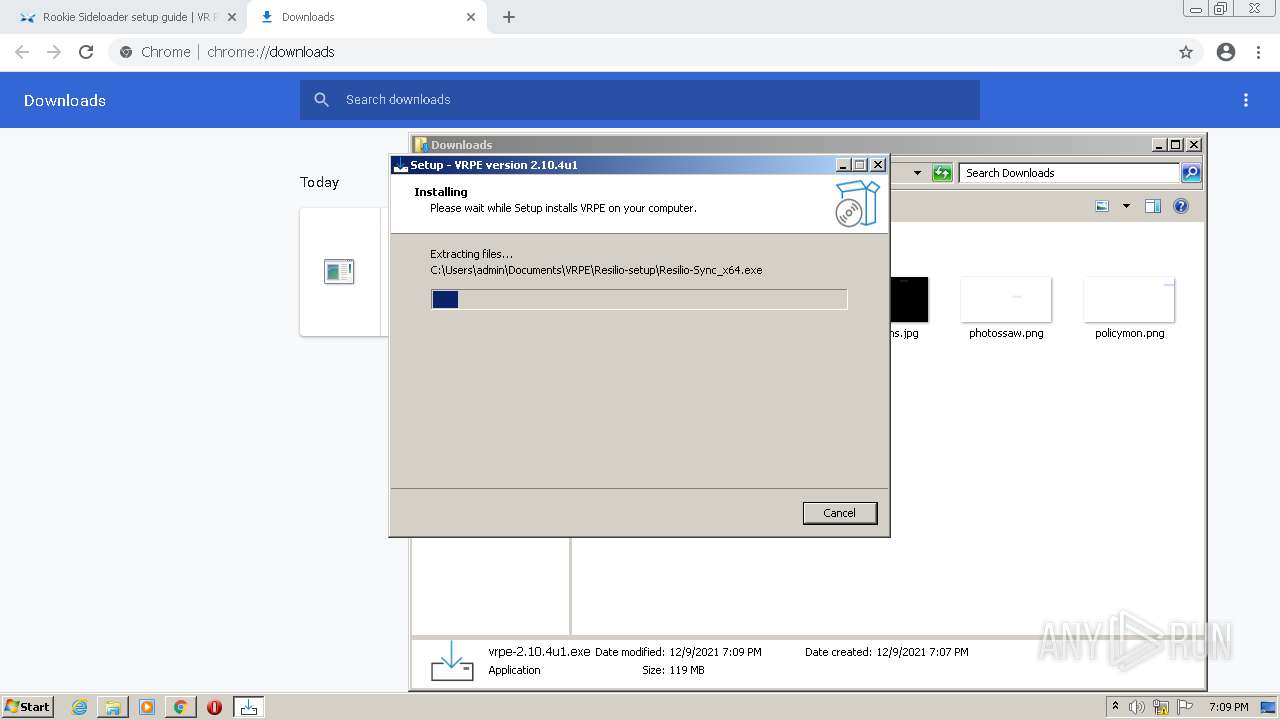This screenshot has width=1280, height=720.
Task: Open Windows Explorer from the taskbar
Action: pyautogui.click(x=113, y=707)
